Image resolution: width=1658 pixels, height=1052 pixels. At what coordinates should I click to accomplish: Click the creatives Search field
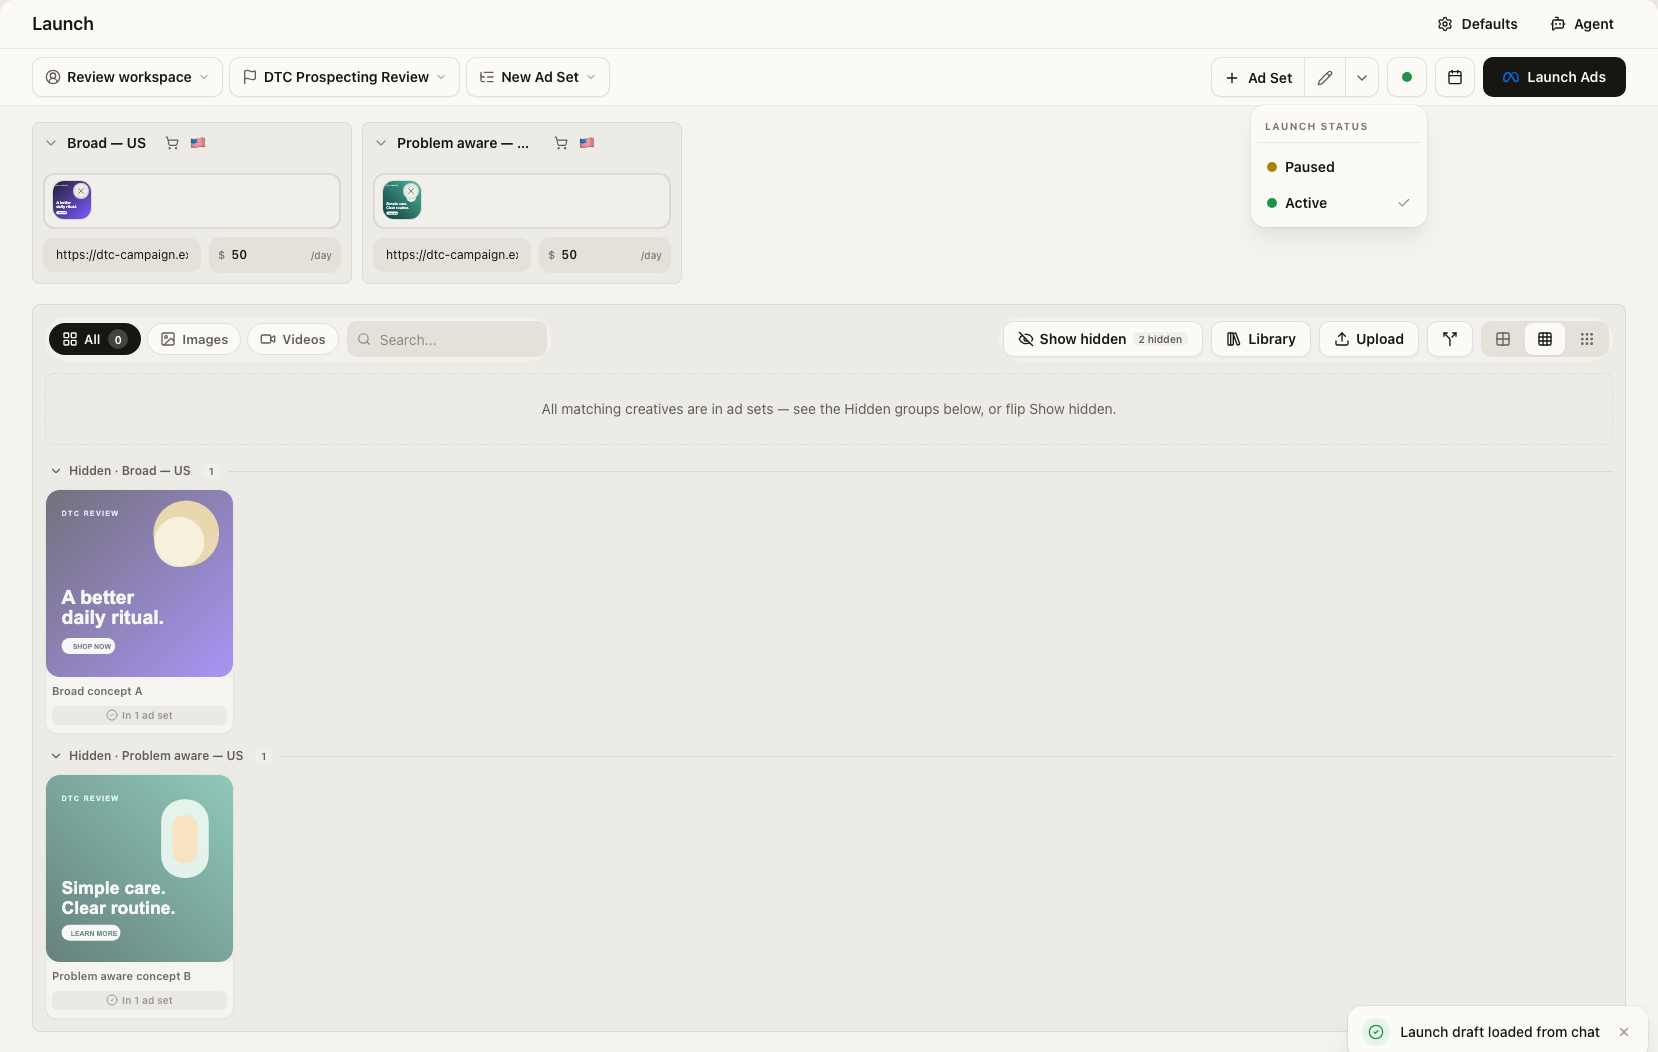tap(447, 339)
